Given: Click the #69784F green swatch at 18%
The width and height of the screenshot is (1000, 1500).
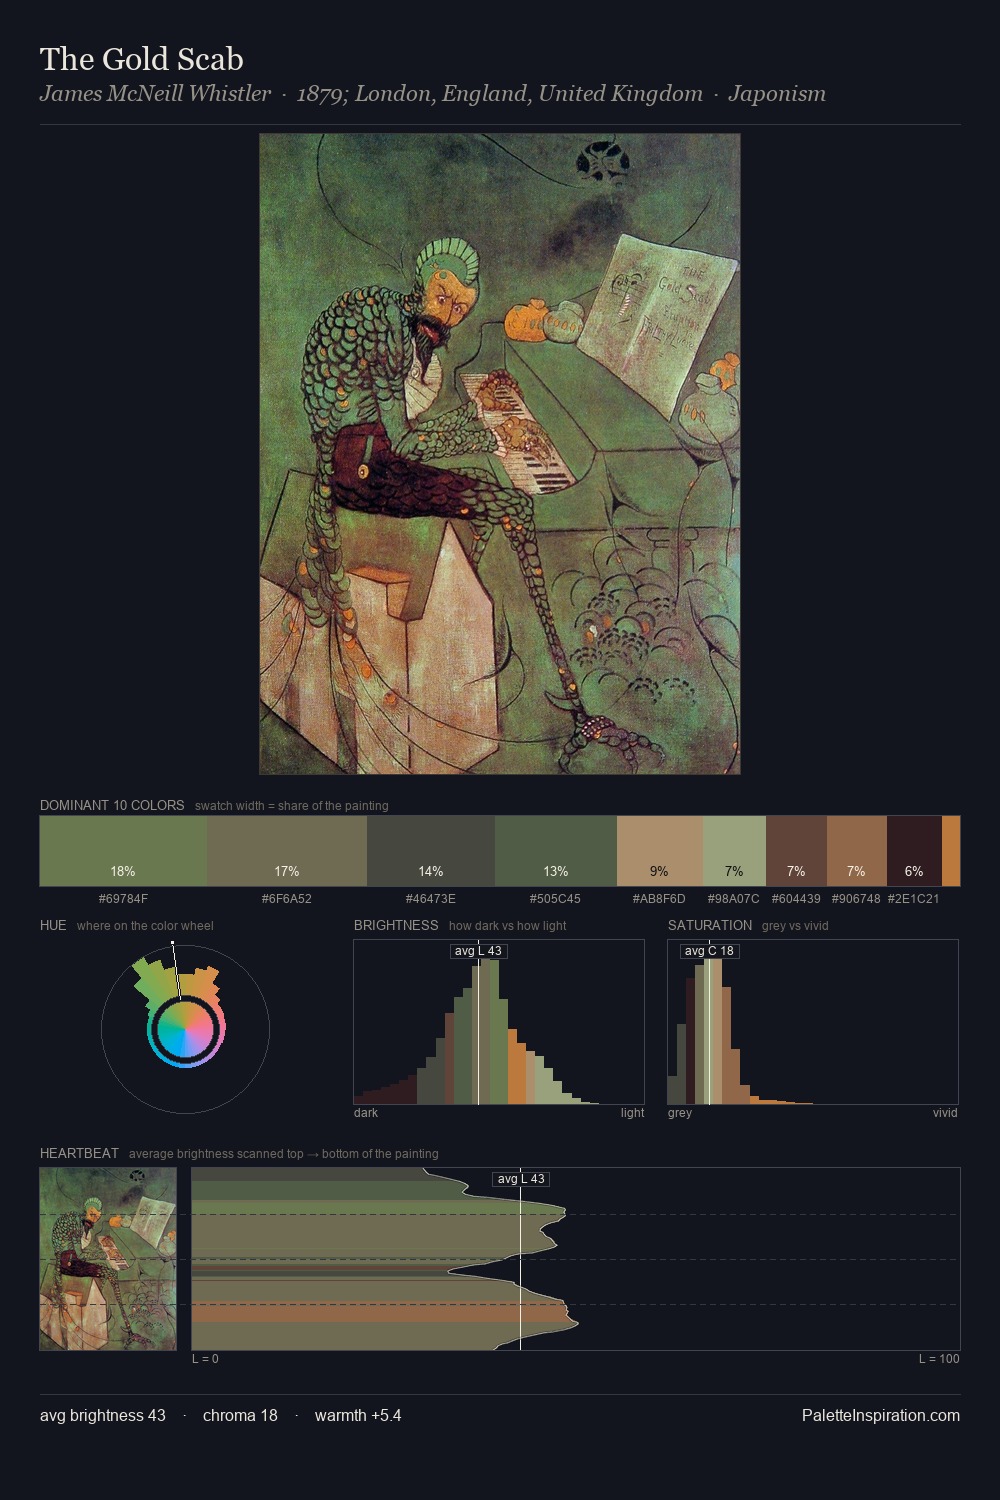Looking at the screenshot, I should coord(123,851).
